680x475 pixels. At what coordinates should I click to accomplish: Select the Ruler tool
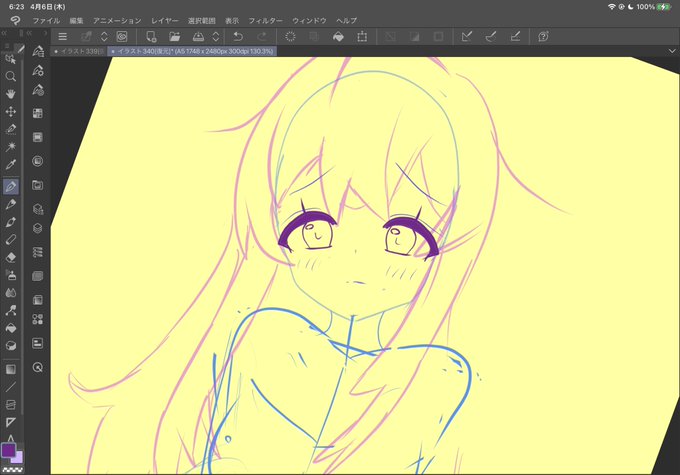coord(10,422)
